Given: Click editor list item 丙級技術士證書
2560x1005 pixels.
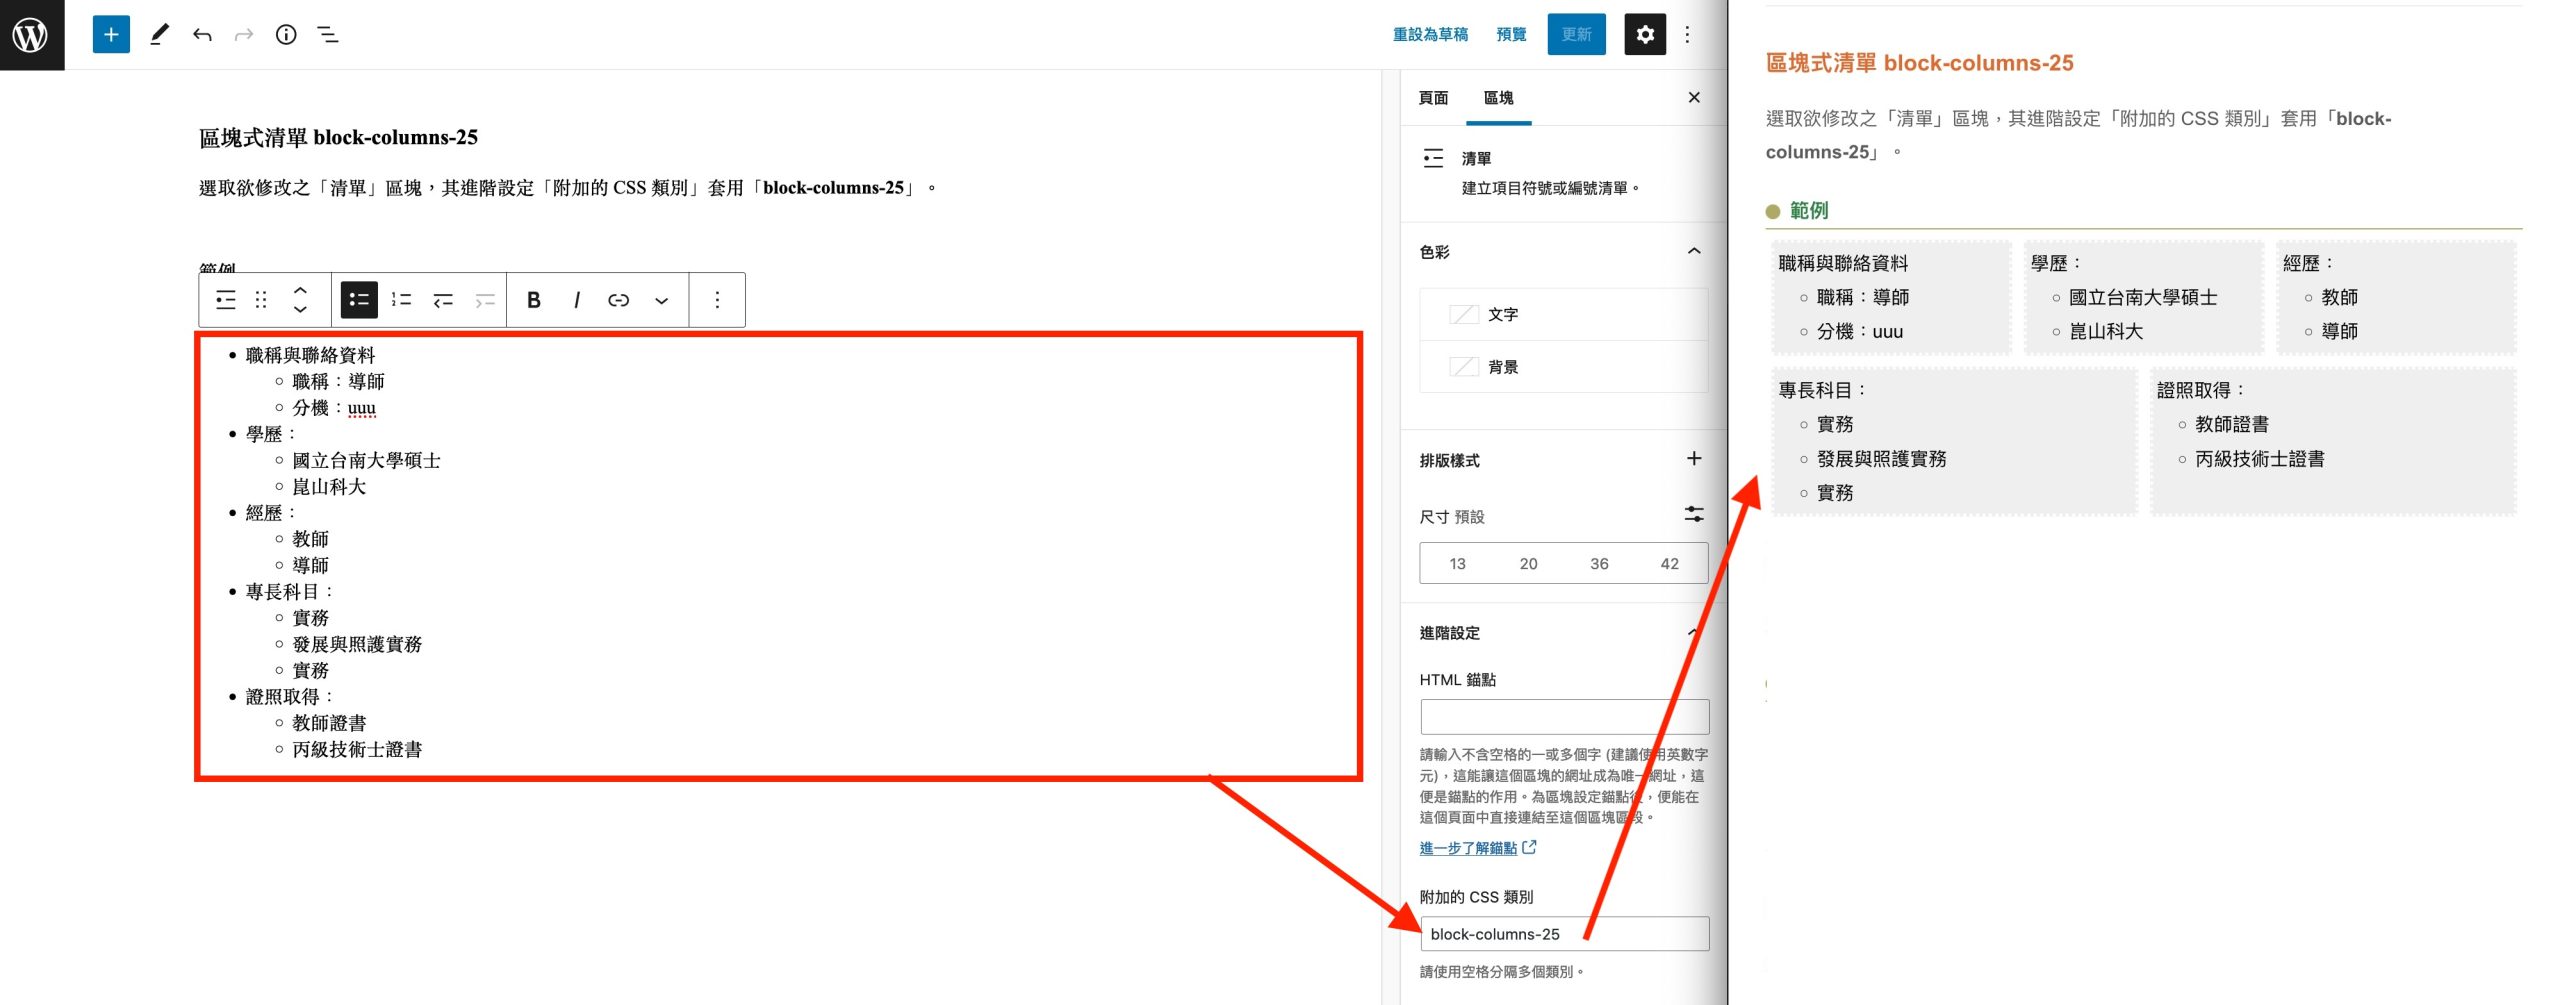Looking at the screenshot, I should (x=357, y=749).
